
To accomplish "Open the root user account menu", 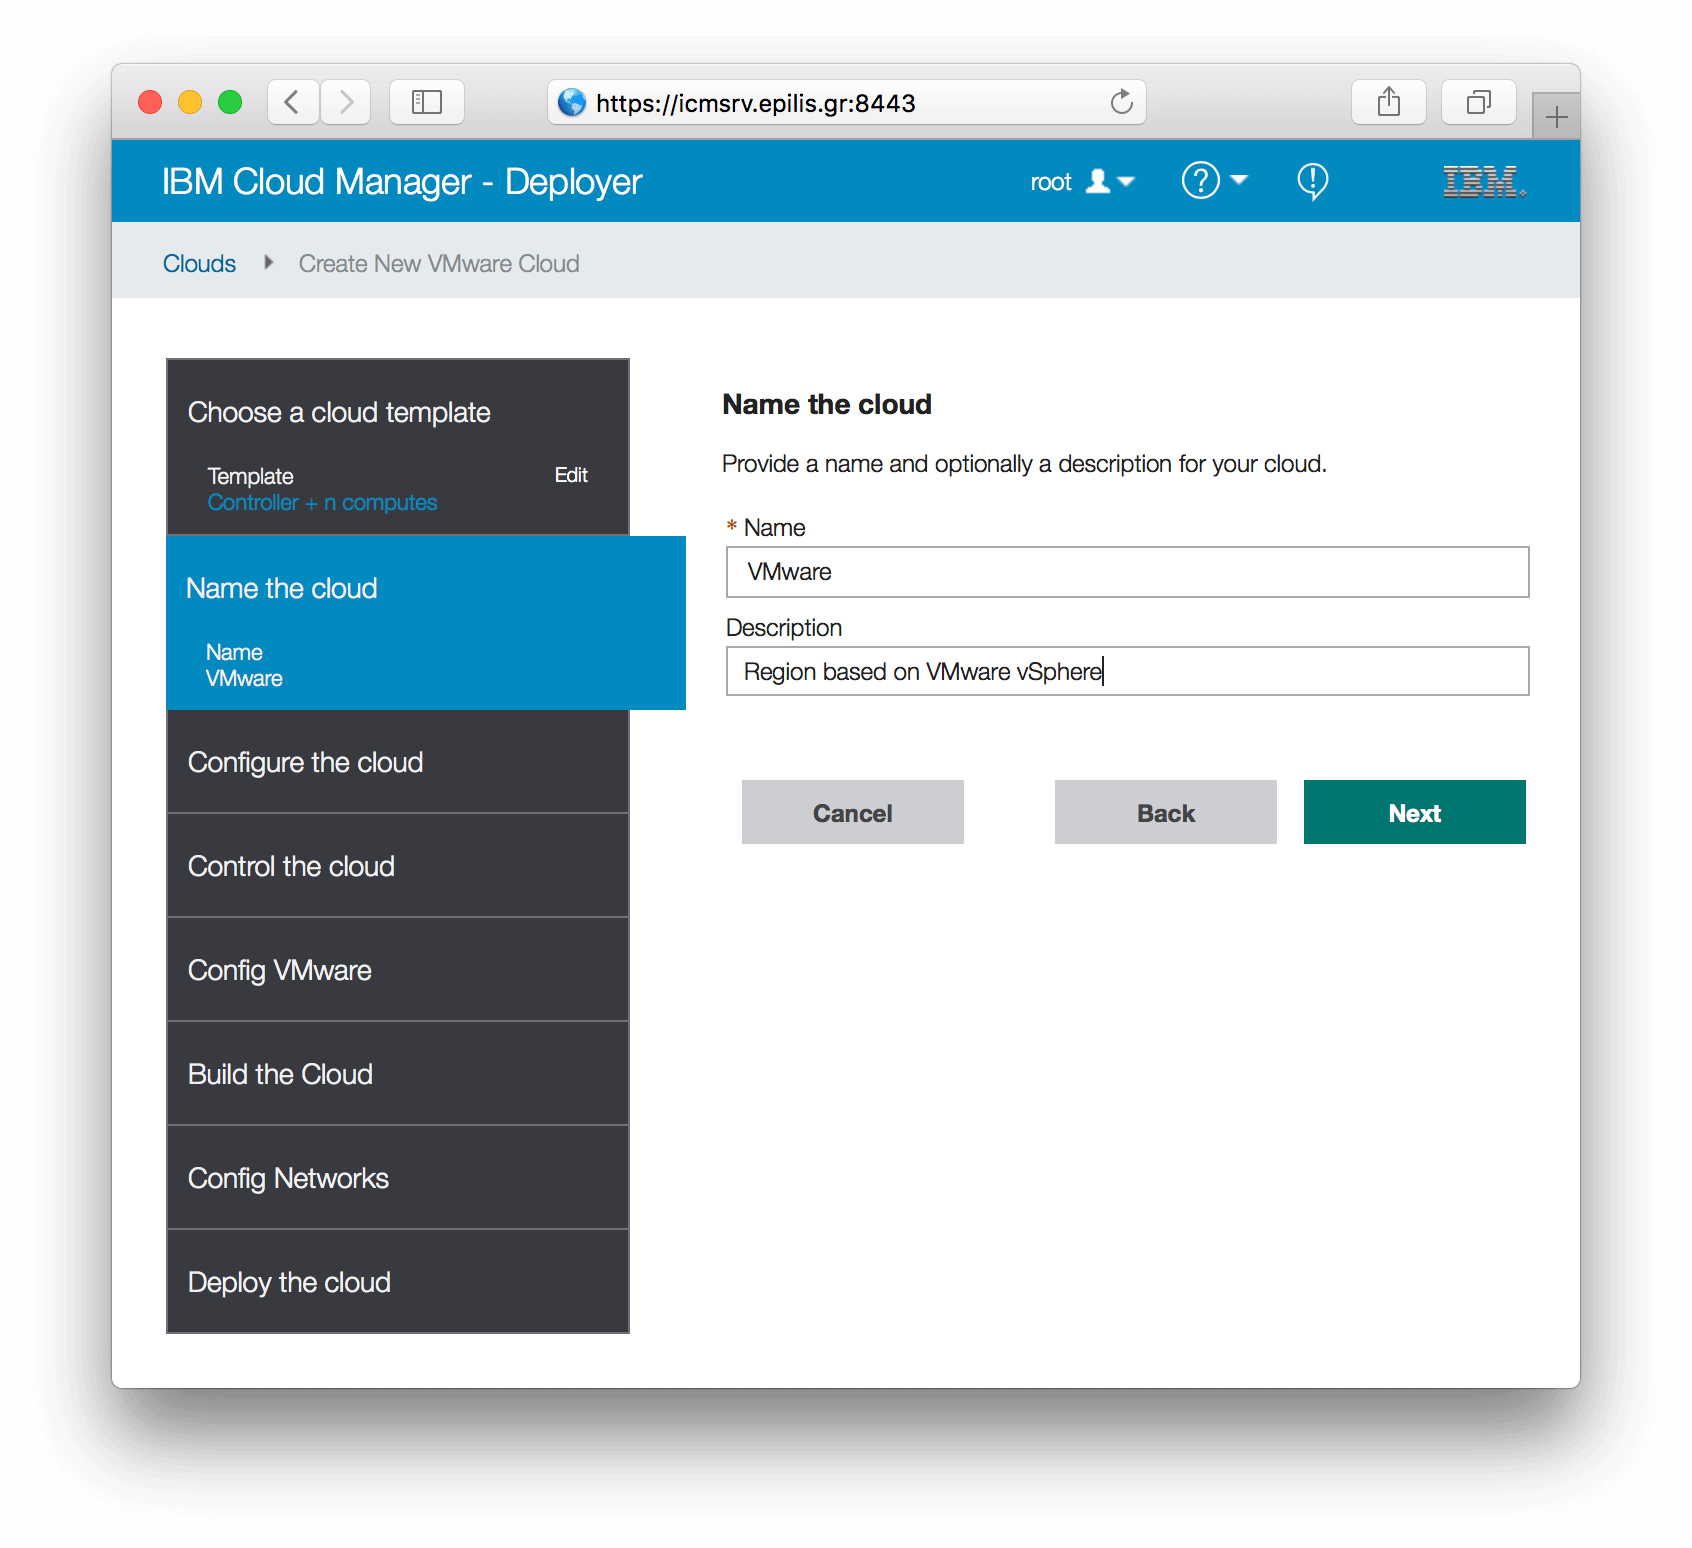I will tap(1083, 182).
